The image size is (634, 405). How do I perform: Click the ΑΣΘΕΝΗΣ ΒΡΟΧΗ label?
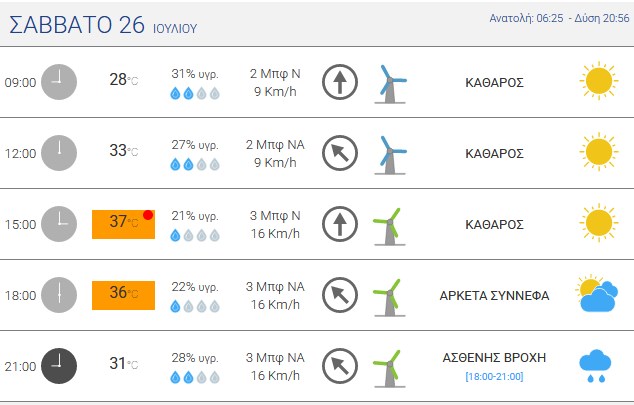(494, 358)
